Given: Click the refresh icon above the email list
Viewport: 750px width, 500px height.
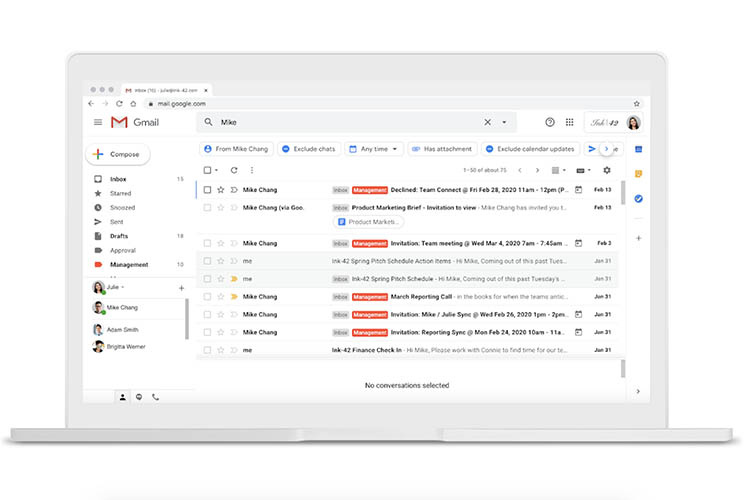Looking at the screenshot, I should point(234,170).
